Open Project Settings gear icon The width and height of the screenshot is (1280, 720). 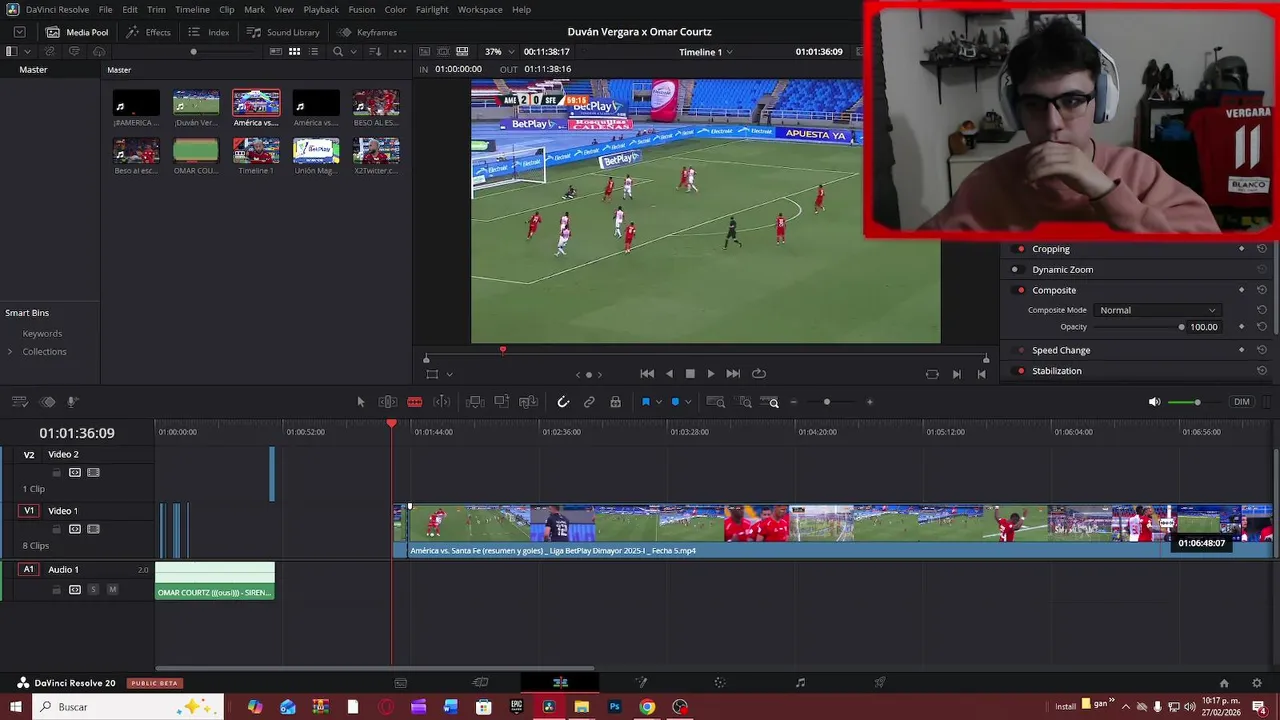1259,683
